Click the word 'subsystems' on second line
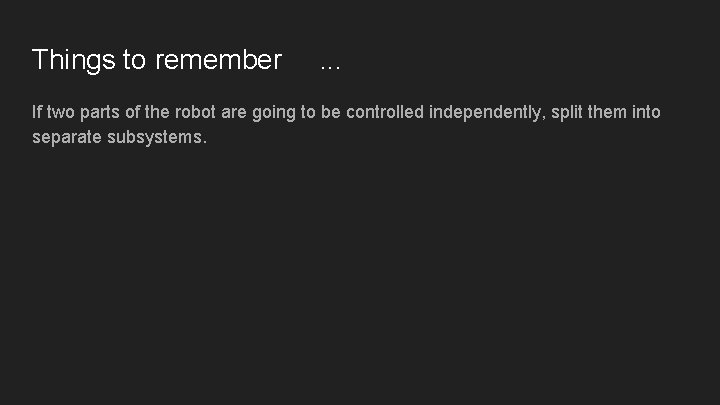 click(154, 138)
